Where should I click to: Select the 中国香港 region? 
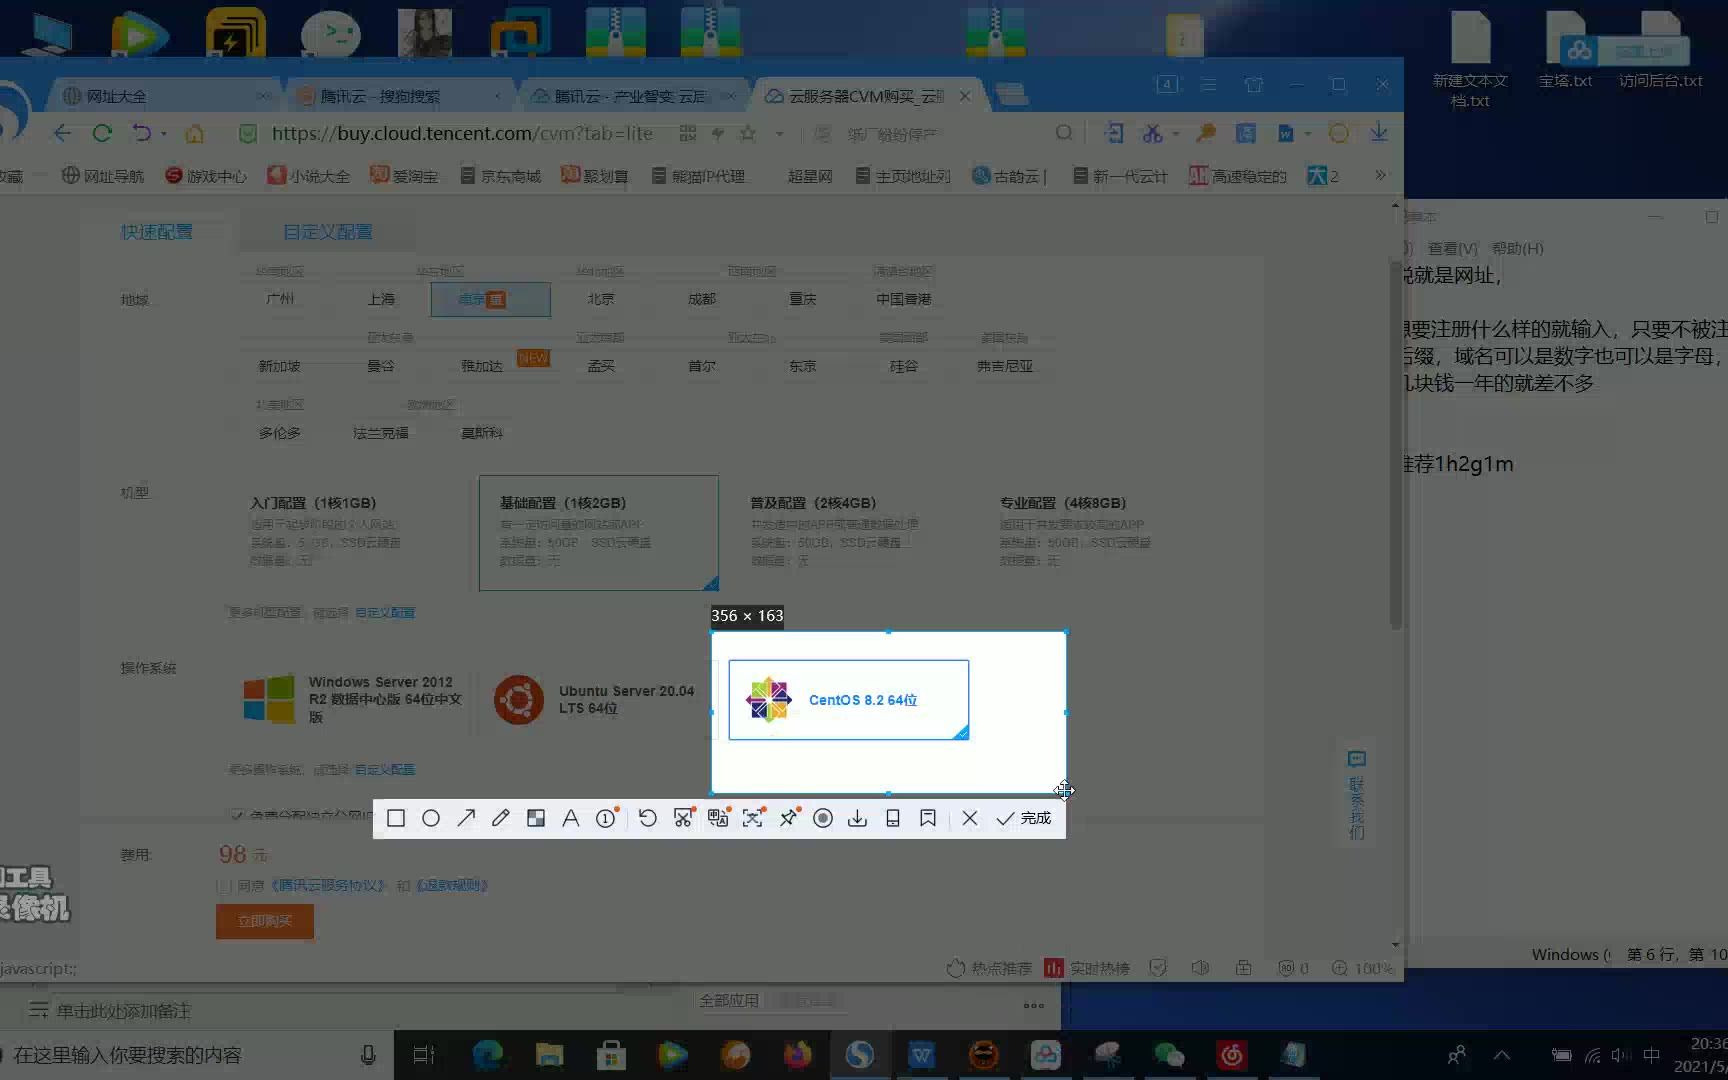(904, 299)
